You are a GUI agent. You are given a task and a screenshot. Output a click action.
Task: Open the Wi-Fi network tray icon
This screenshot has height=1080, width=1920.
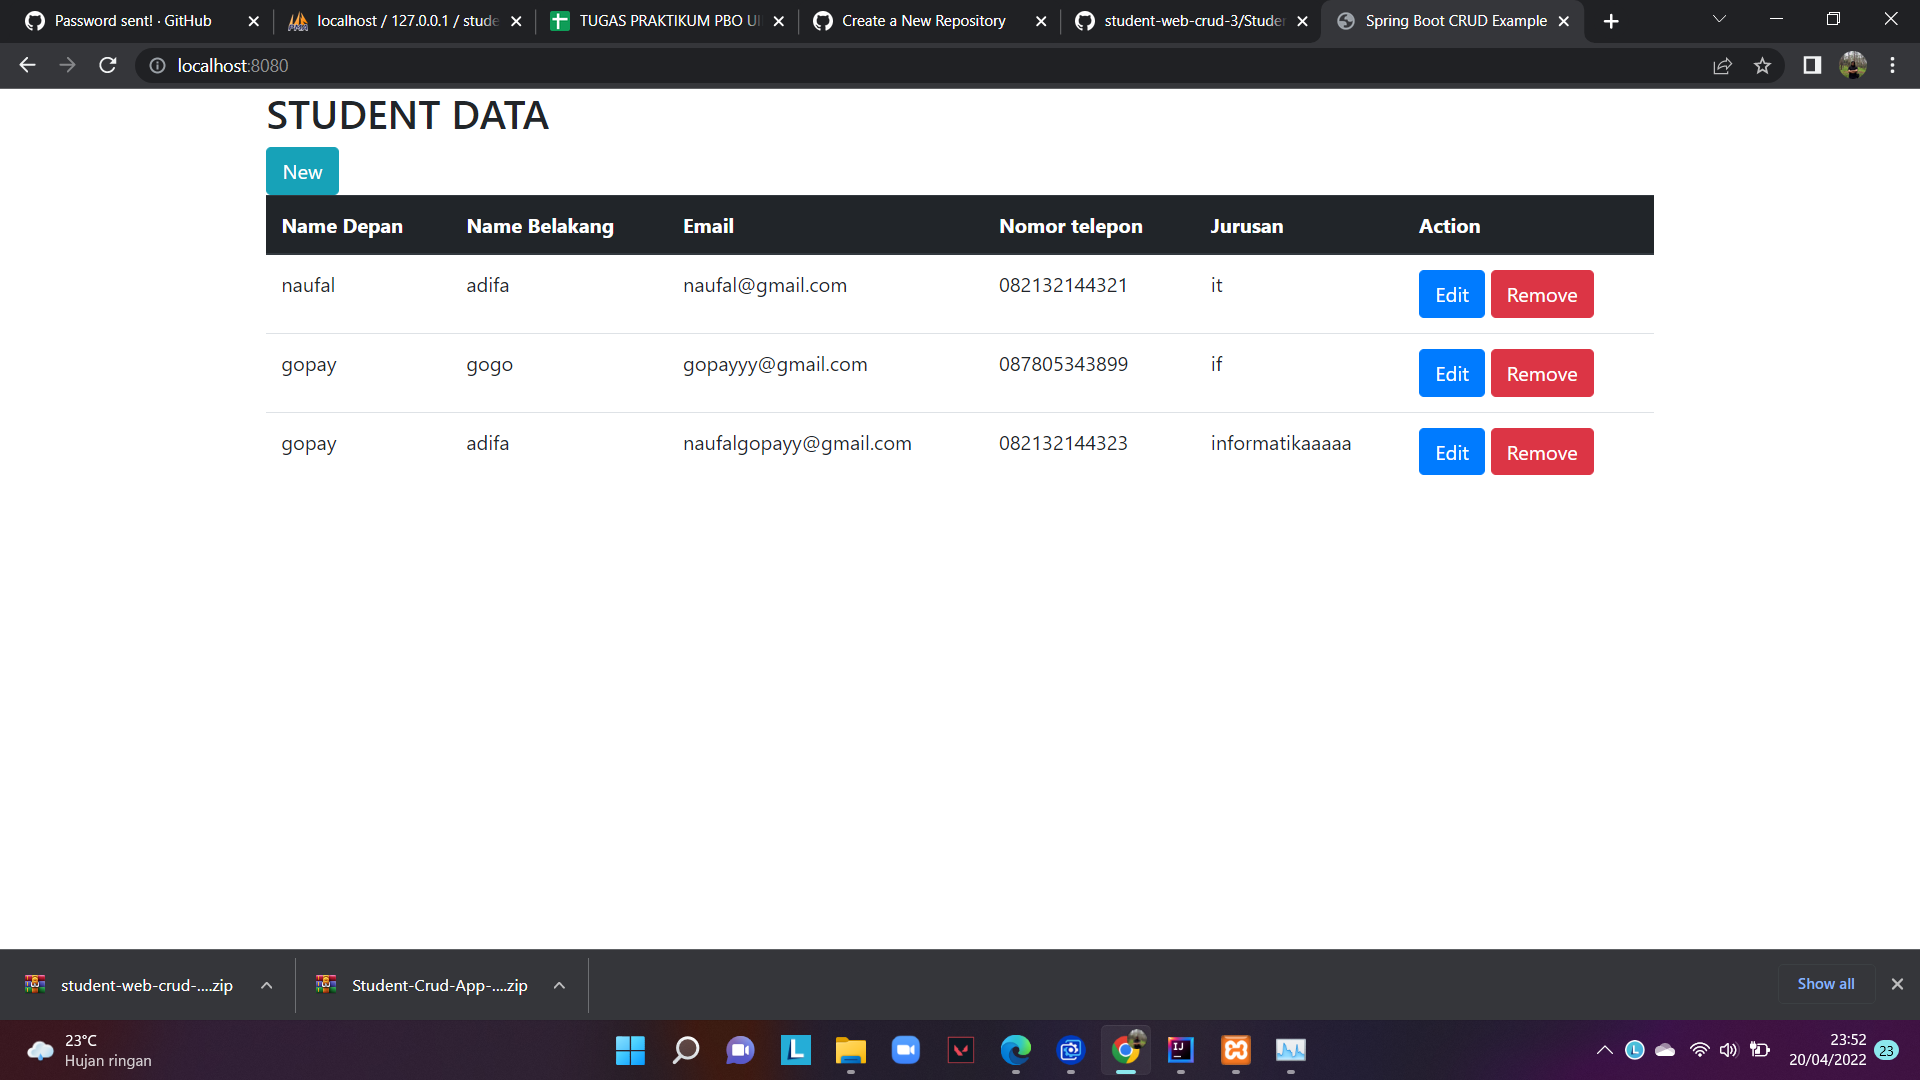1699,1050
